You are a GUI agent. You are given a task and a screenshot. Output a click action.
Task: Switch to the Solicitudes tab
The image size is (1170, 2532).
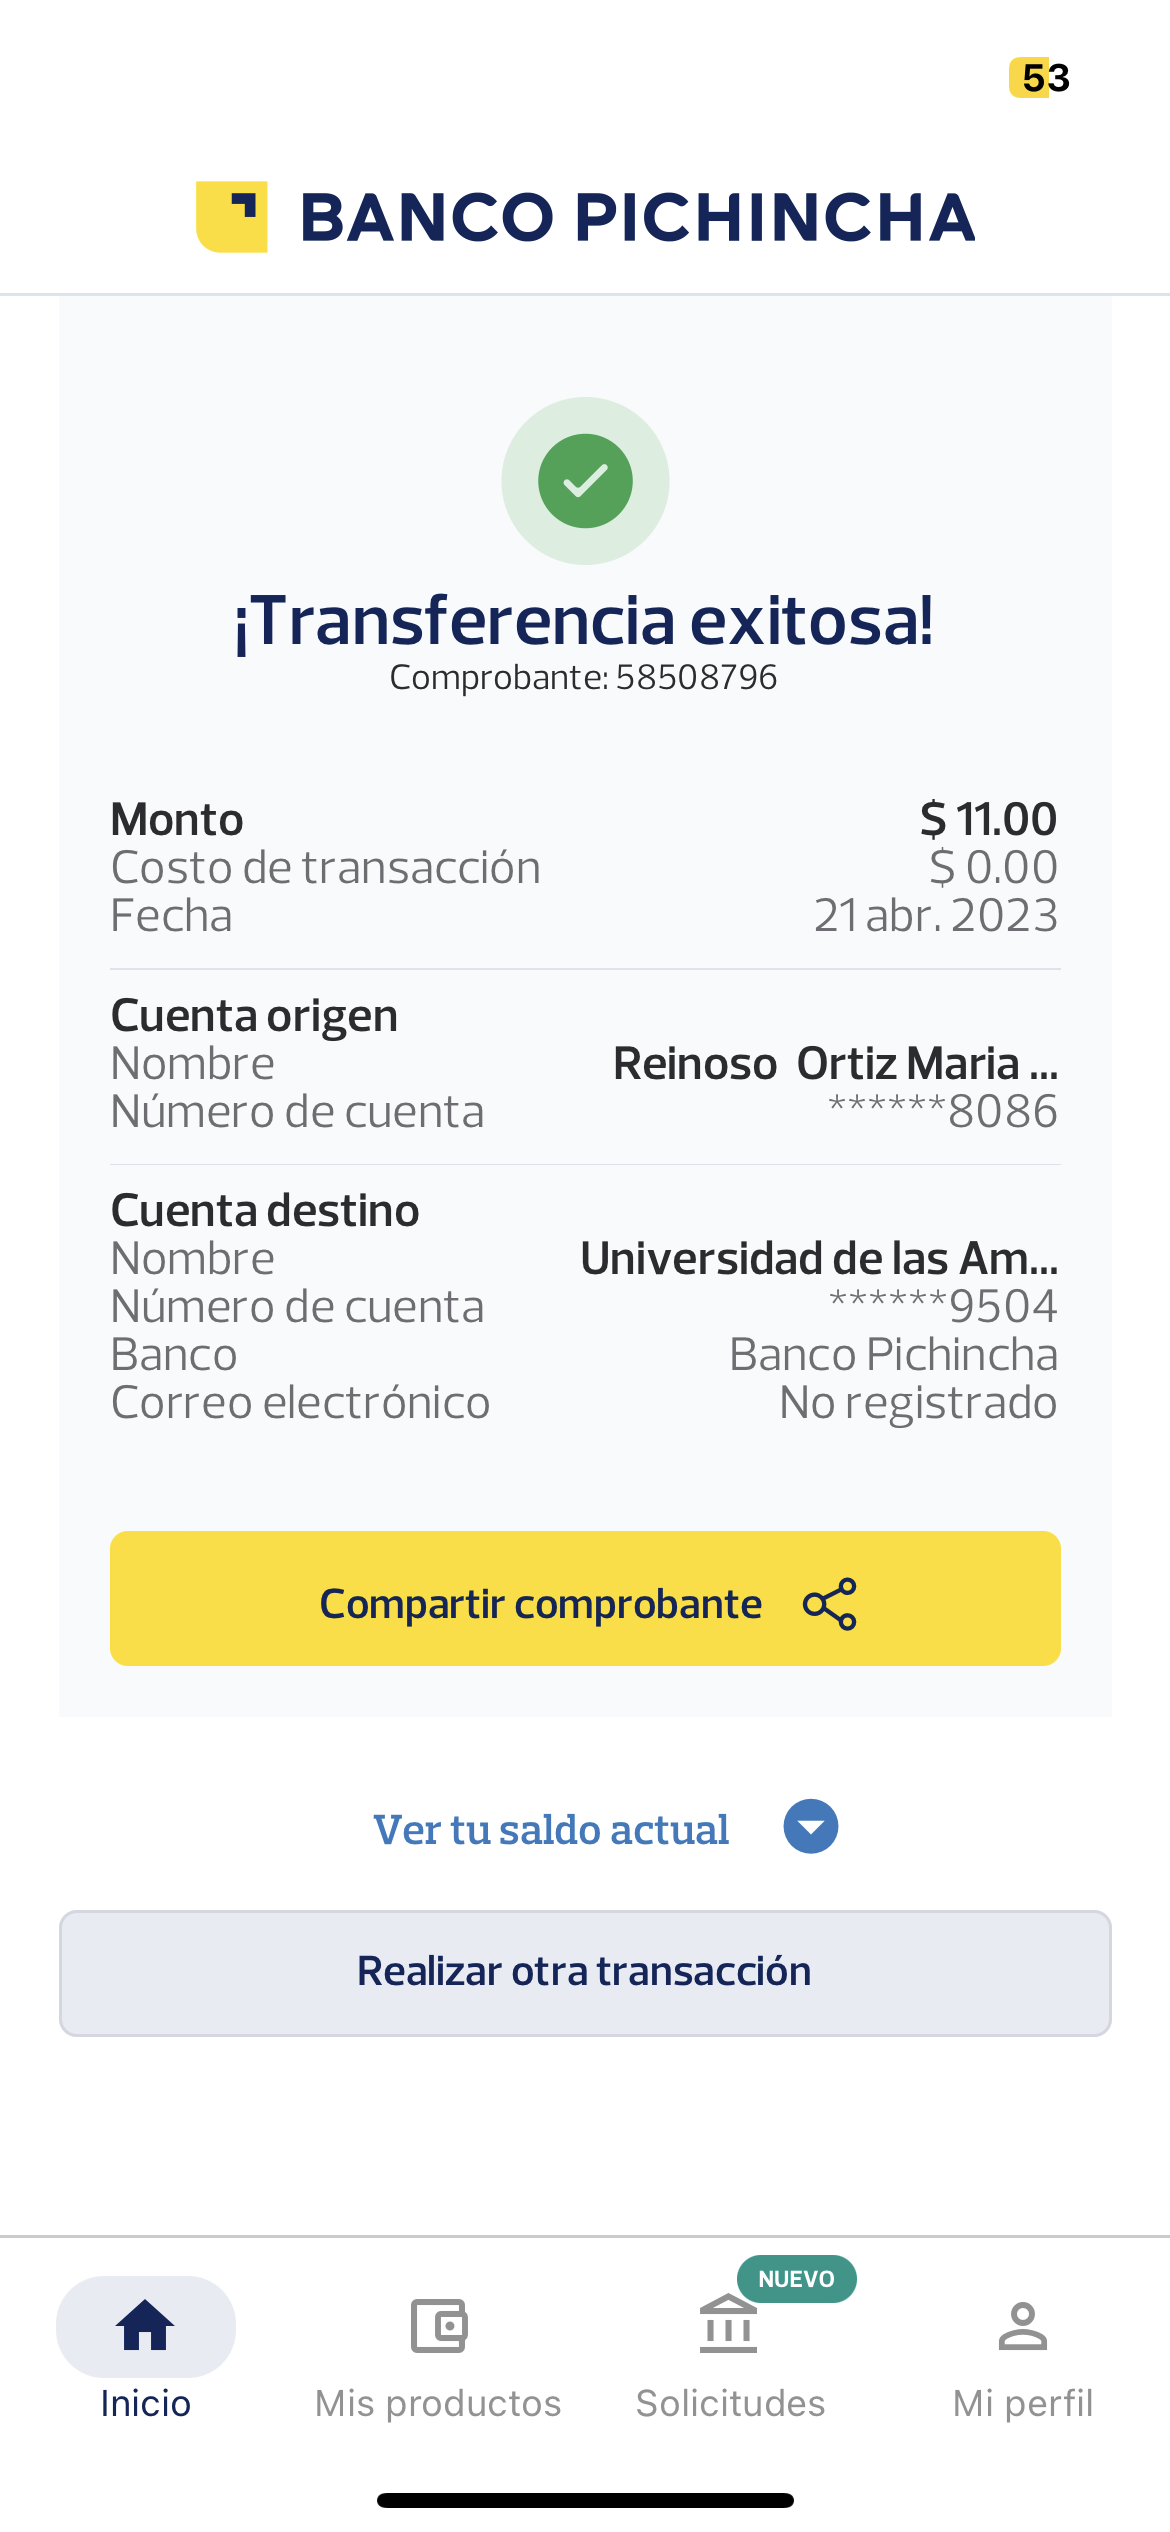pos(730,2403)
